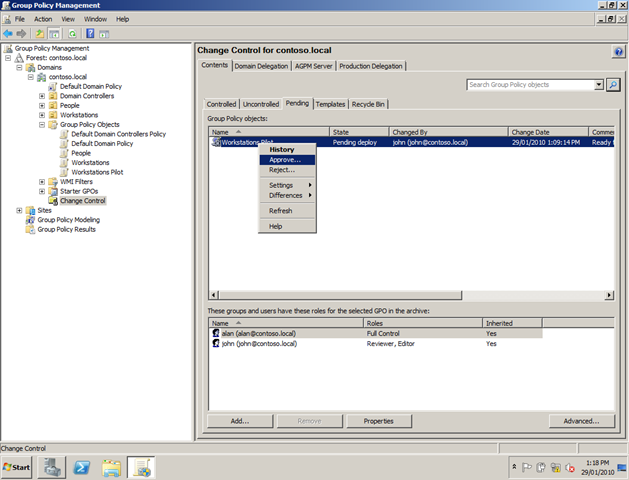Expand the Sites tree node
This screenshot has width=629, height=480.
19,210
